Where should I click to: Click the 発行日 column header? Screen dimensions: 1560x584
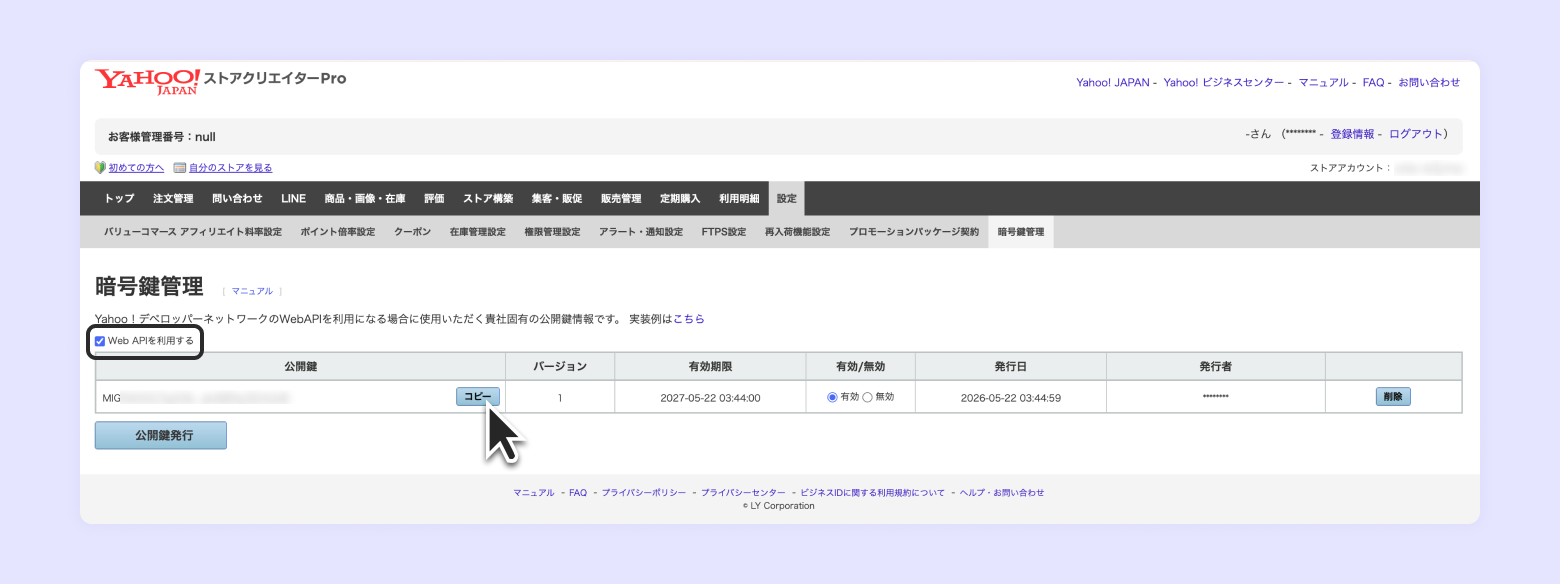coord(1010,367)
